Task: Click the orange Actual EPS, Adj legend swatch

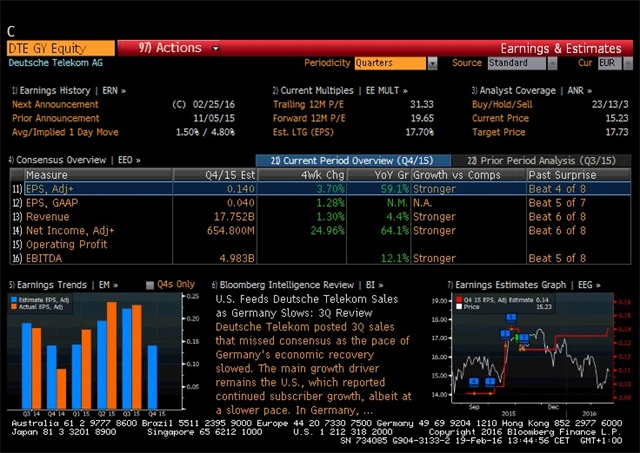Action: click(x=14, y=306)
